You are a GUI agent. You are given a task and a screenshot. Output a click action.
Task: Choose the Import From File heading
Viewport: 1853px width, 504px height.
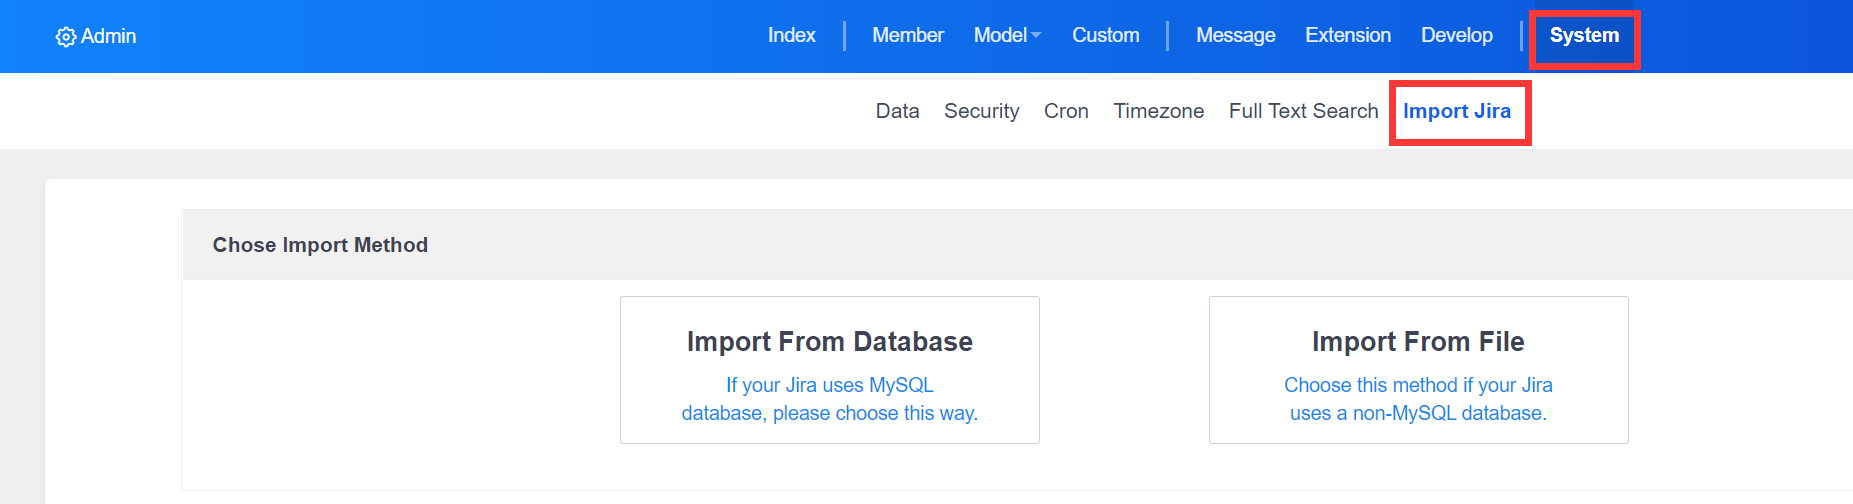[1418, 342]
